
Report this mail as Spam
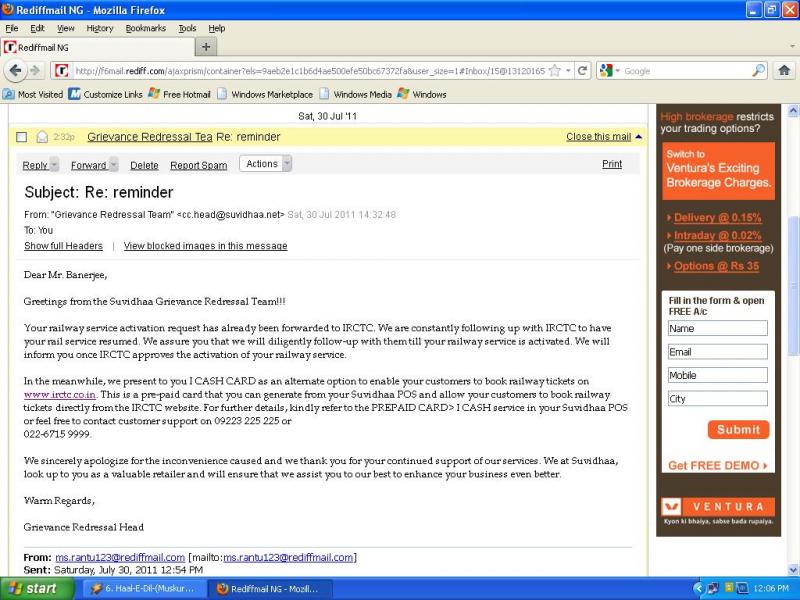point(198,165)
